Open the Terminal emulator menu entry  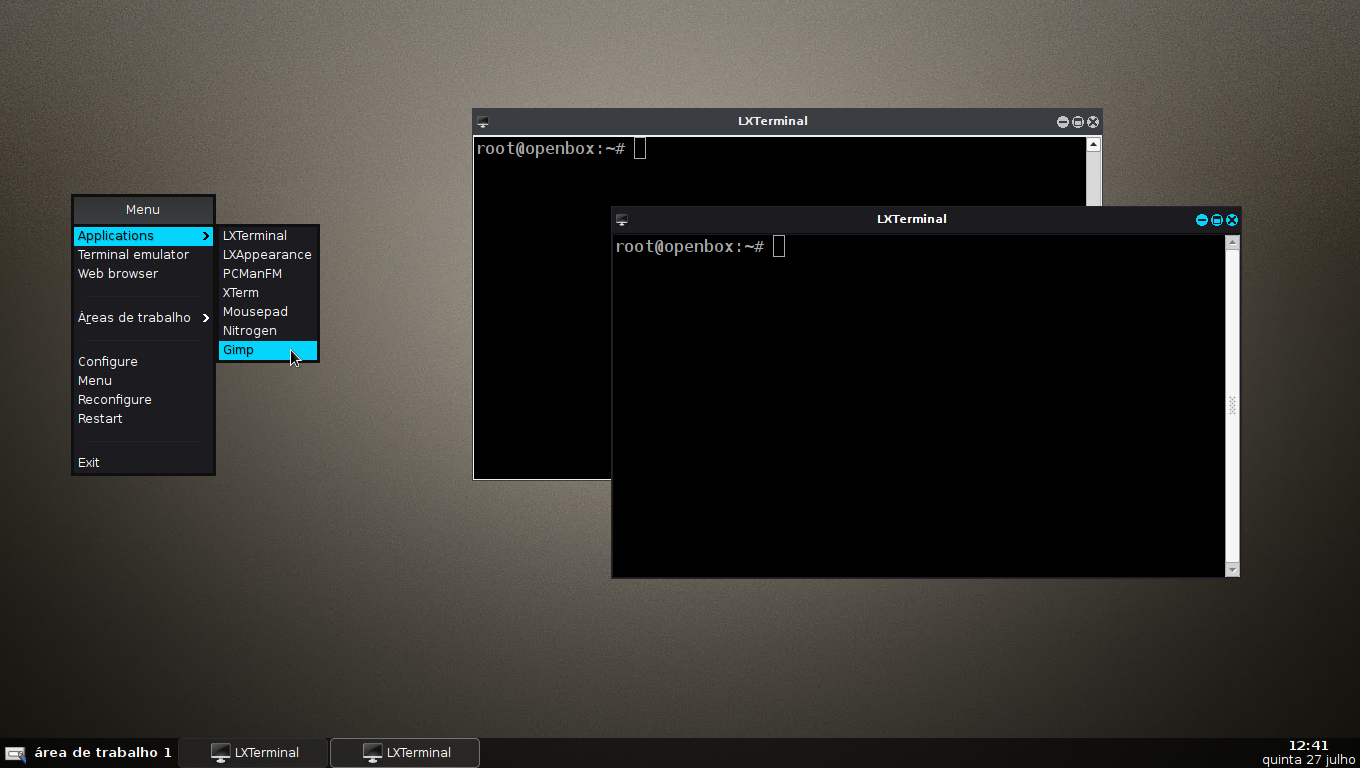[x=133, y=254]
